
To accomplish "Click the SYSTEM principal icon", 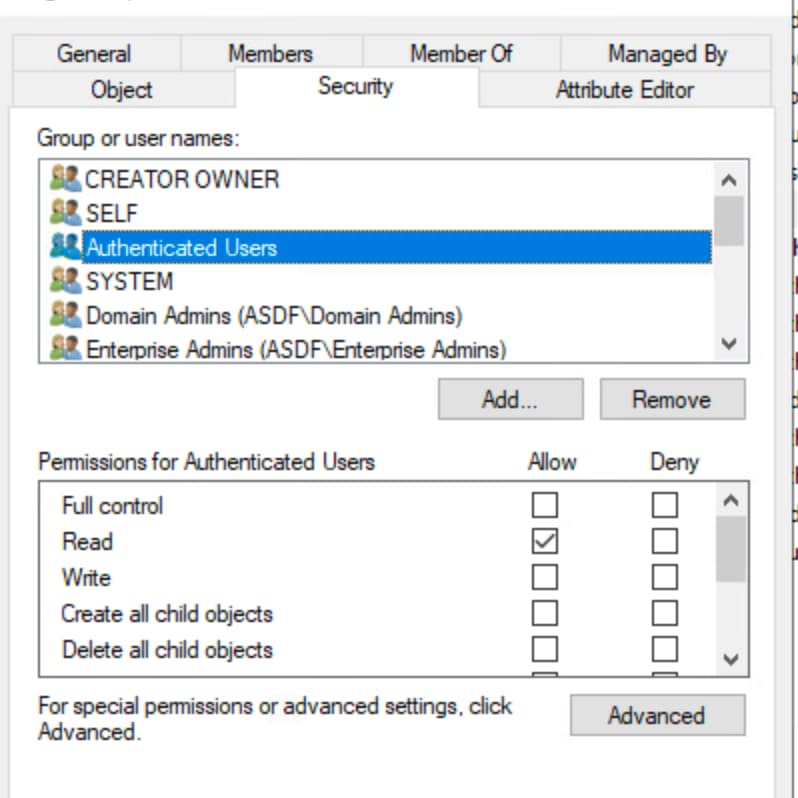I will (65, 281).
